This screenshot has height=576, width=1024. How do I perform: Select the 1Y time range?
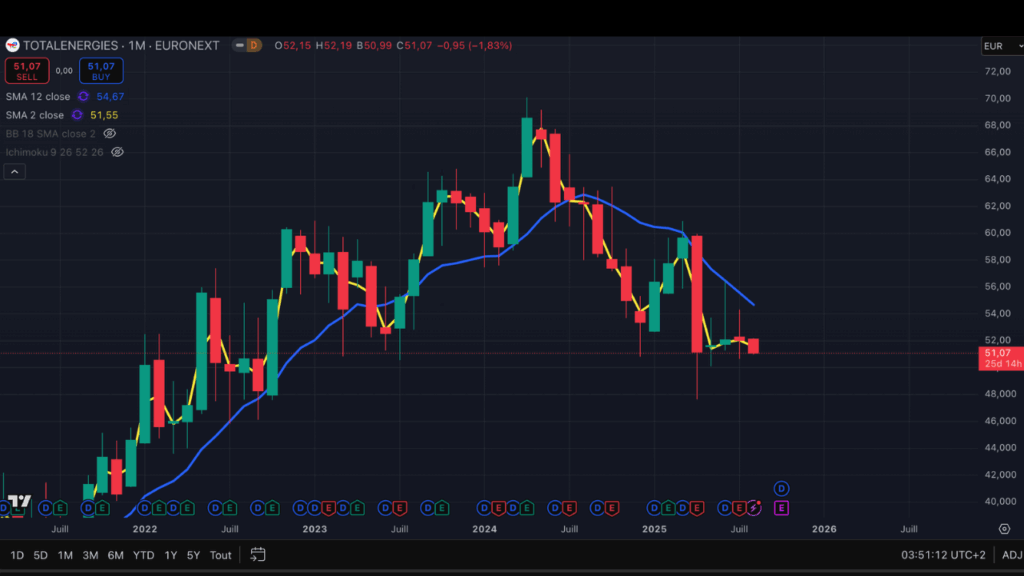click(170, 555)
